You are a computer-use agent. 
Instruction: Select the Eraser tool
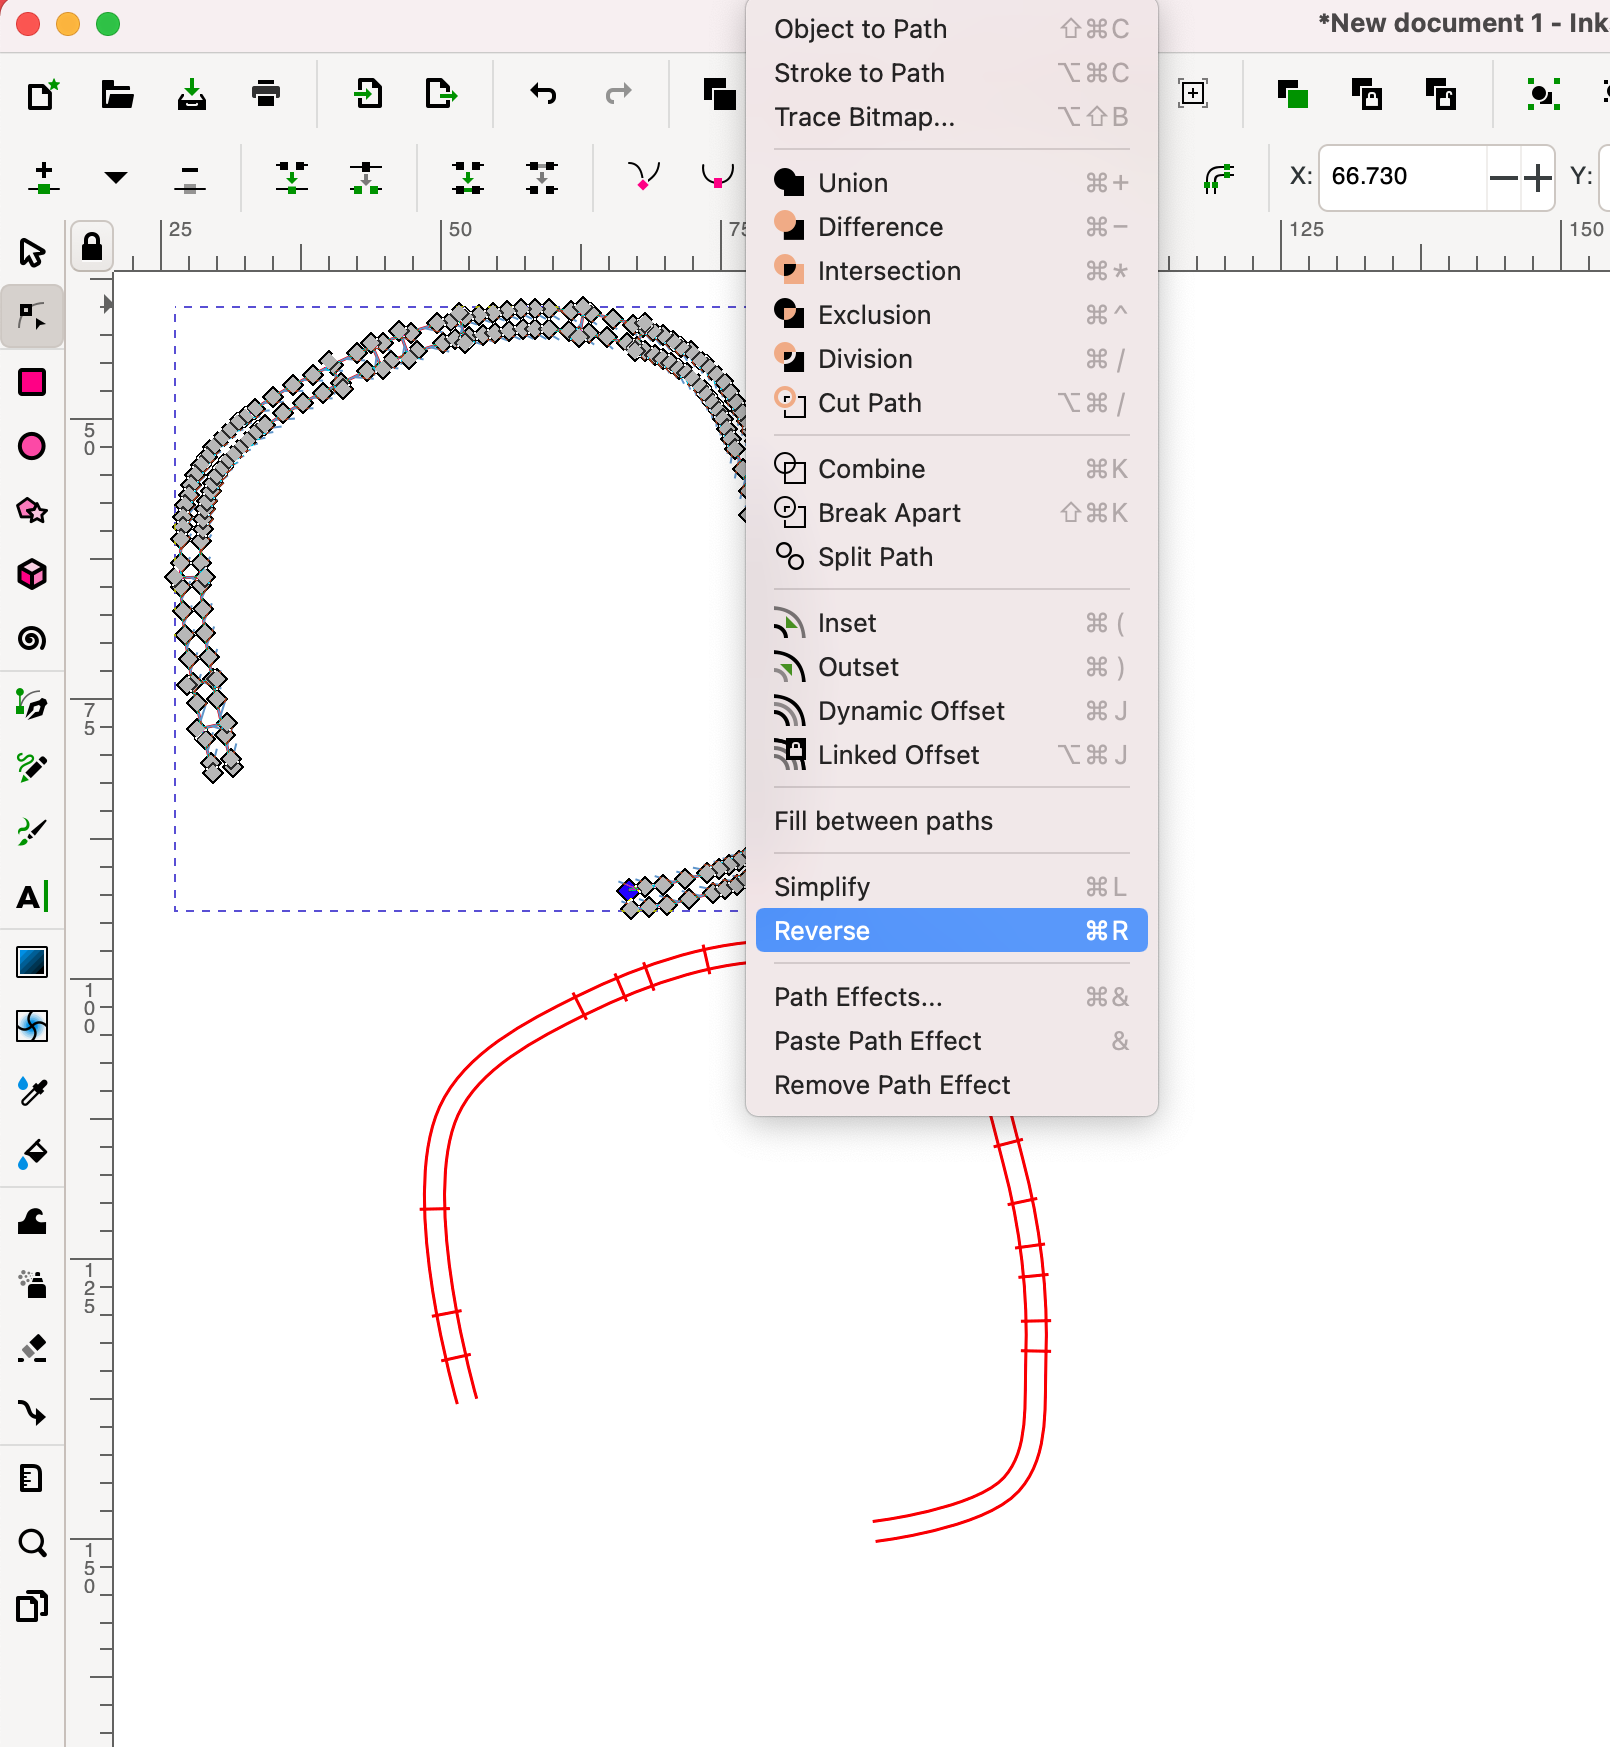32,1348
